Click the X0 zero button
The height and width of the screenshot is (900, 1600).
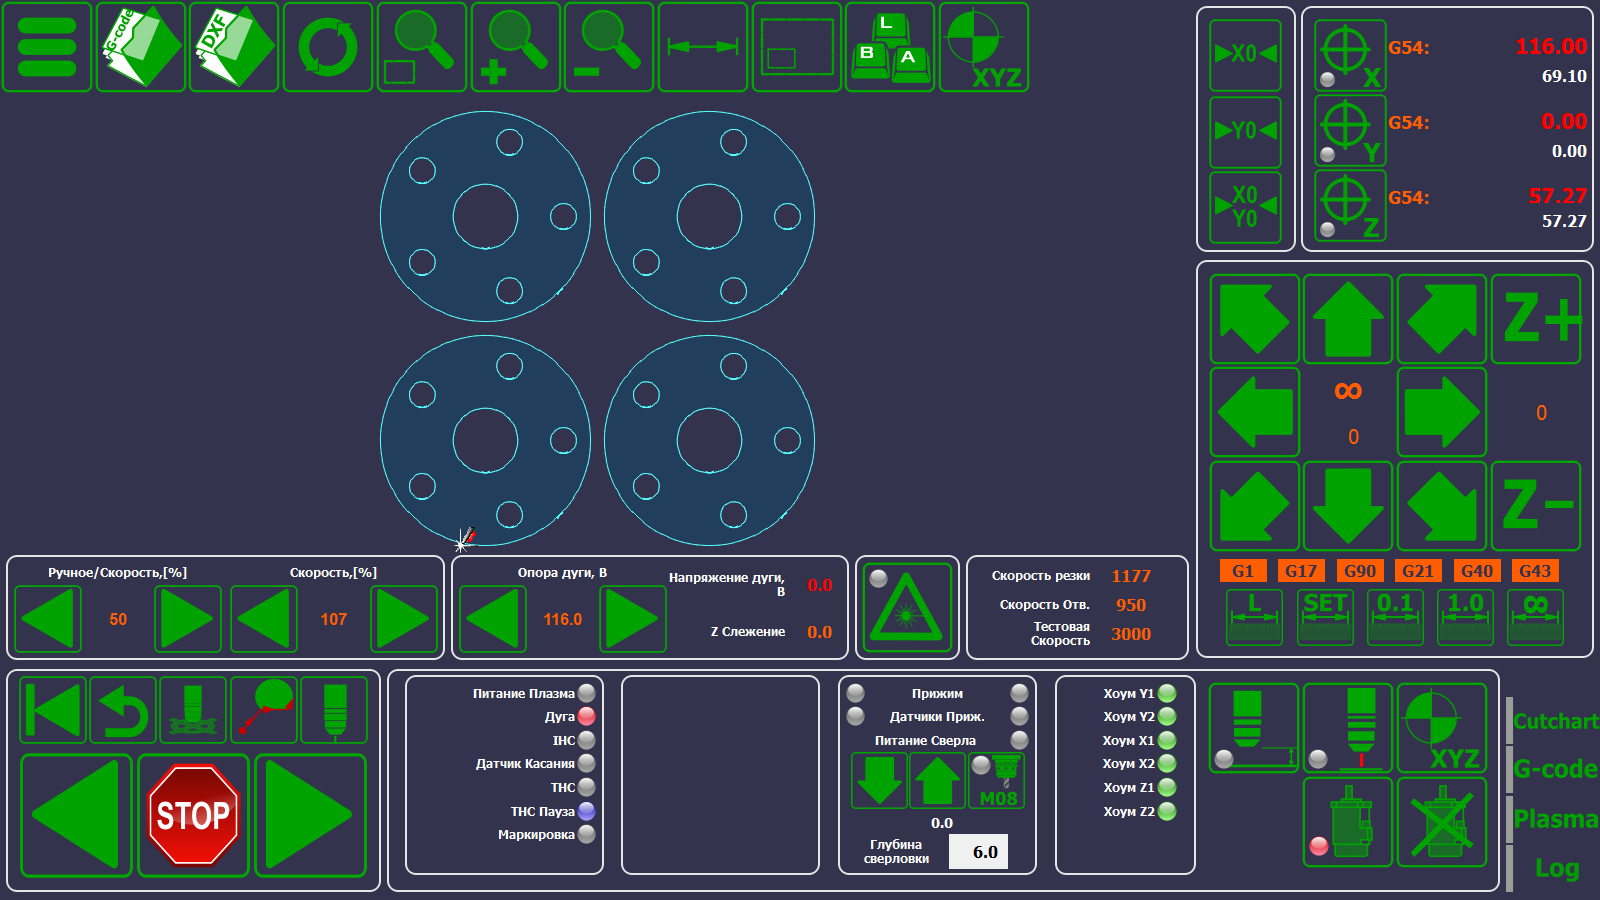[x=1245, y=55]
